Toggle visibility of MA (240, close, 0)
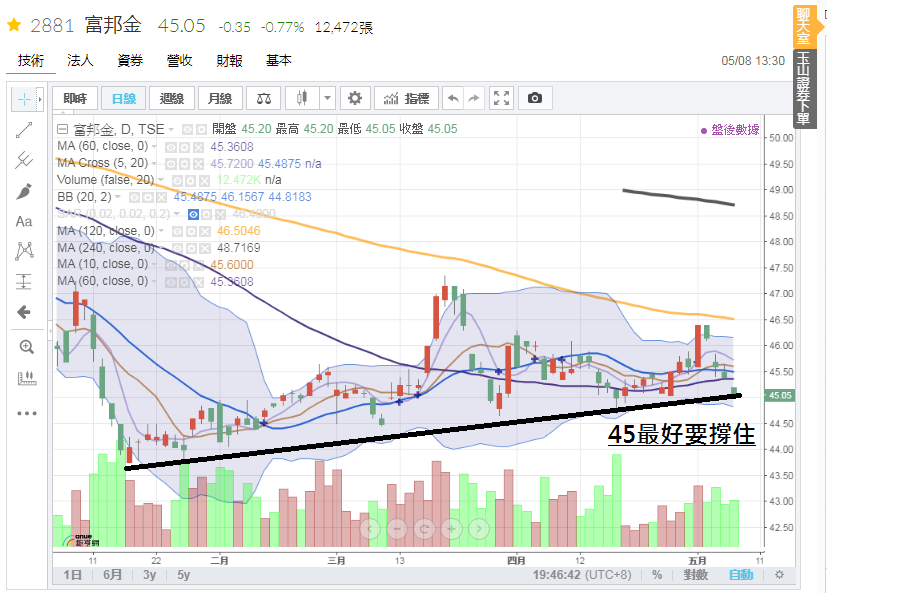 [x=177, y=249]
